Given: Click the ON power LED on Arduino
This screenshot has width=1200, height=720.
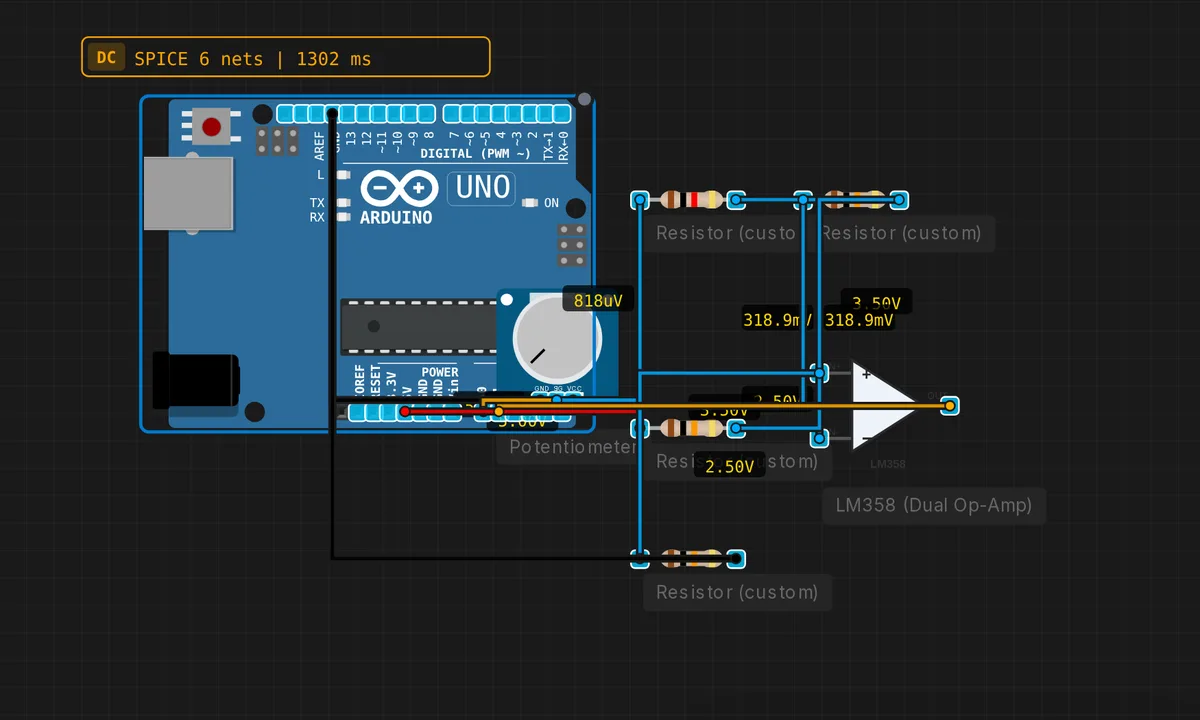Looking at the screenshot, I should tap(531, 203).
